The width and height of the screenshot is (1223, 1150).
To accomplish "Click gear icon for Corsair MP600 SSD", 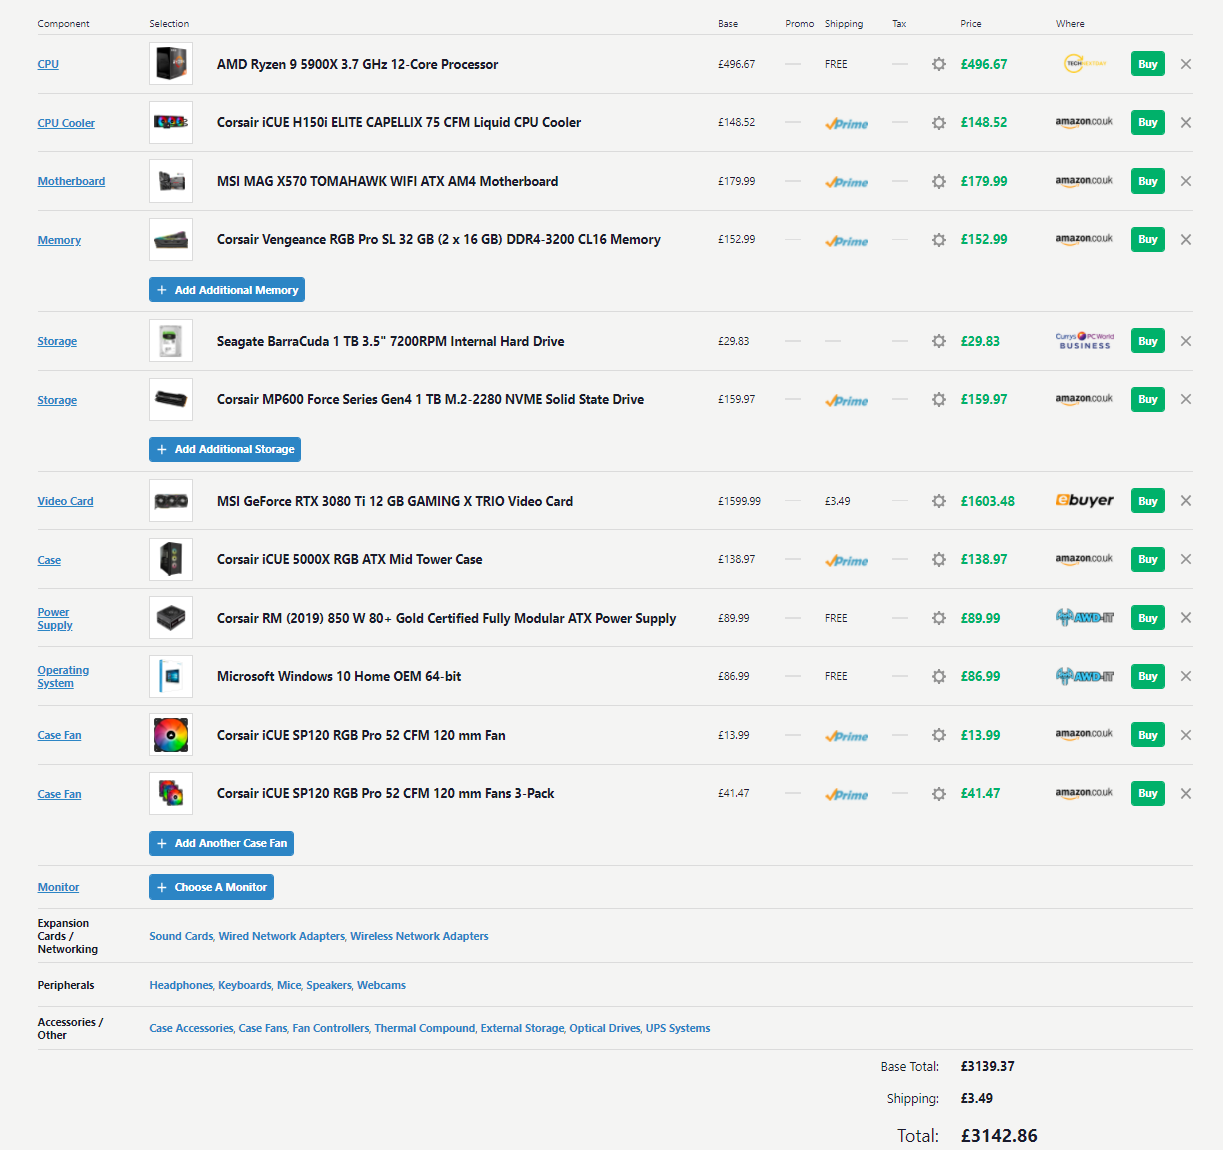I will [x=938, y=399].
